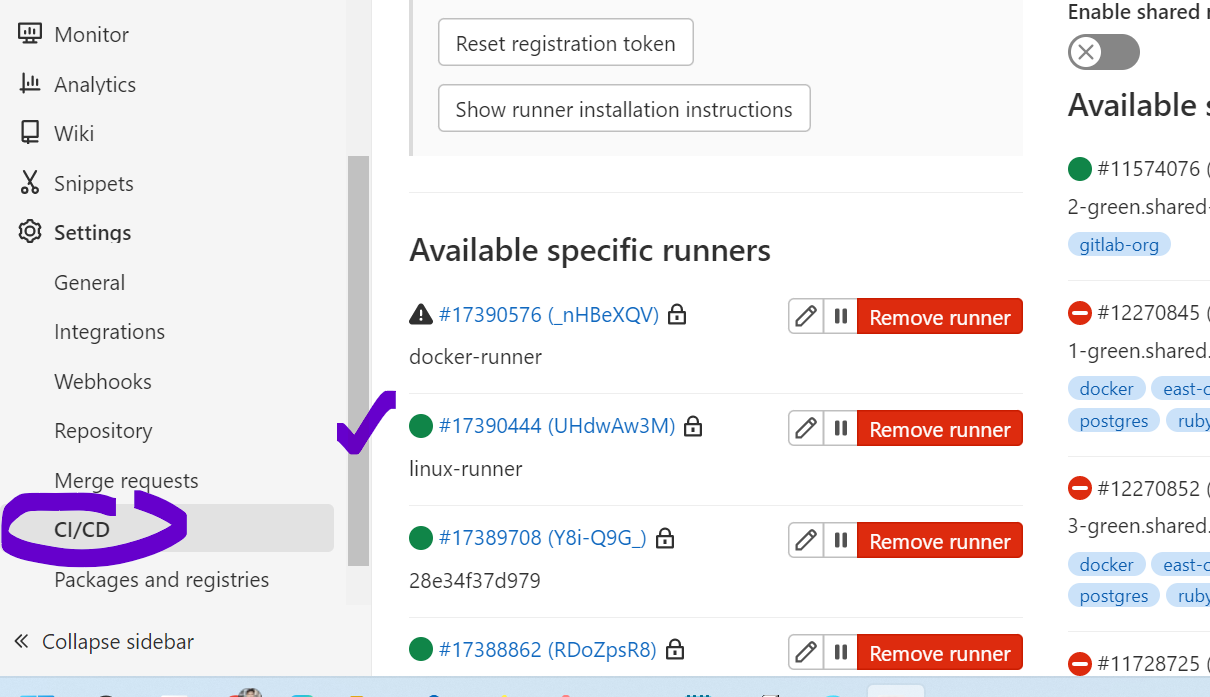
Task: Click Reset registration token
Action: (565, 42)
